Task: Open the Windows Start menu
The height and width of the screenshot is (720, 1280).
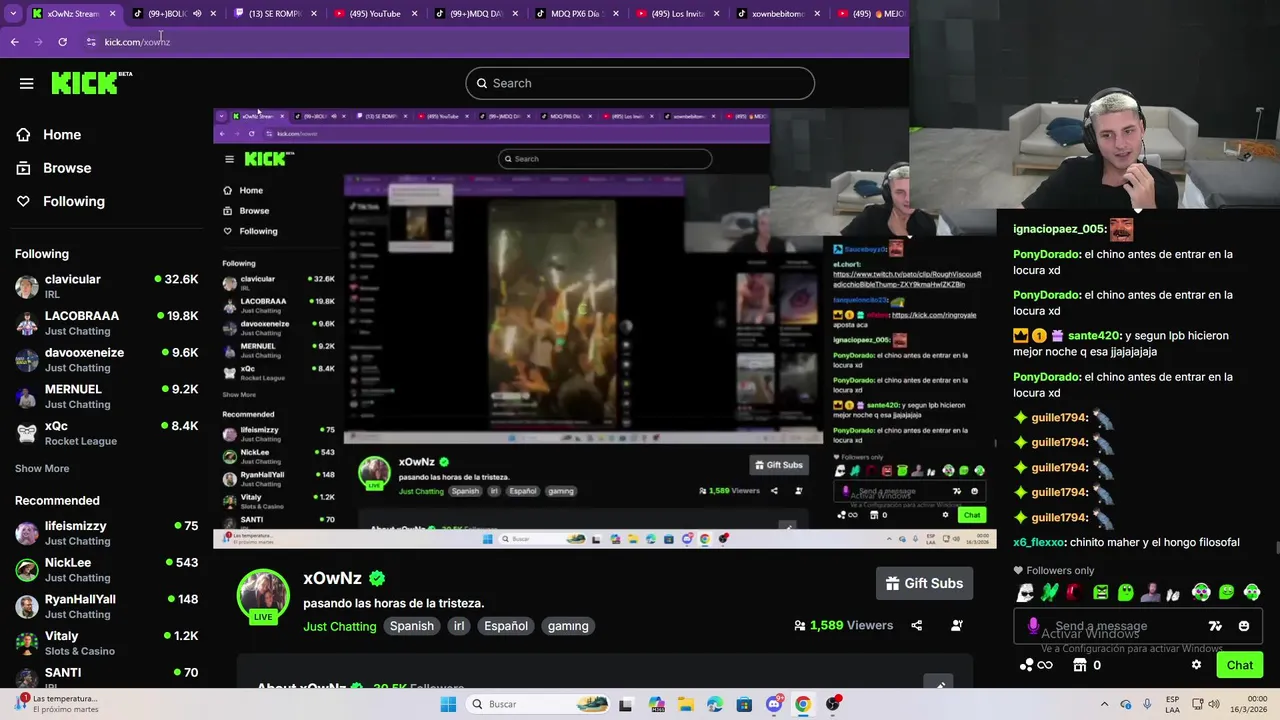Action: point(448,704)
